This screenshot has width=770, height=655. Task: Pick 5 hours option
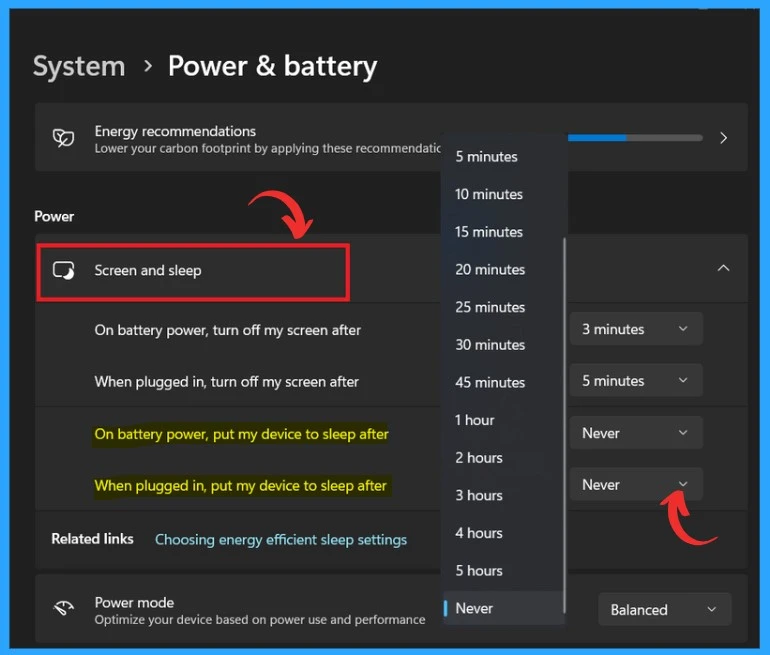(x=502, y=571)
